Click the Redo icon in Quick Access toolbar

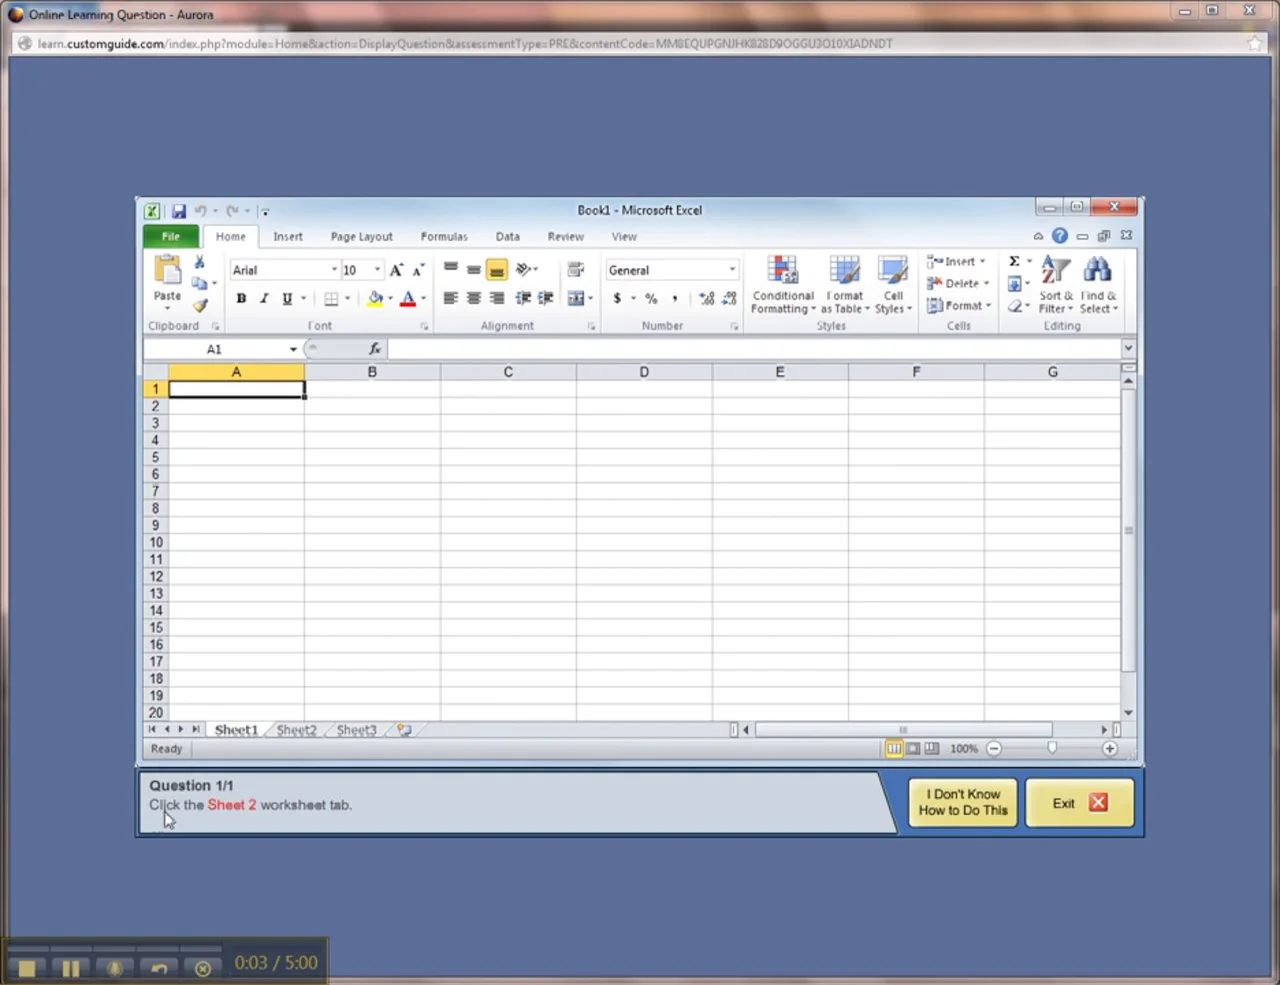(232, 211)
